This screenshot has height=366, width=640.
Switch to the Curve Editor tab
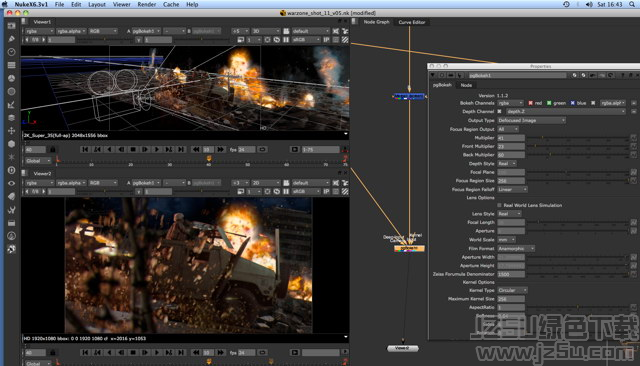click(x=412, y=22)
